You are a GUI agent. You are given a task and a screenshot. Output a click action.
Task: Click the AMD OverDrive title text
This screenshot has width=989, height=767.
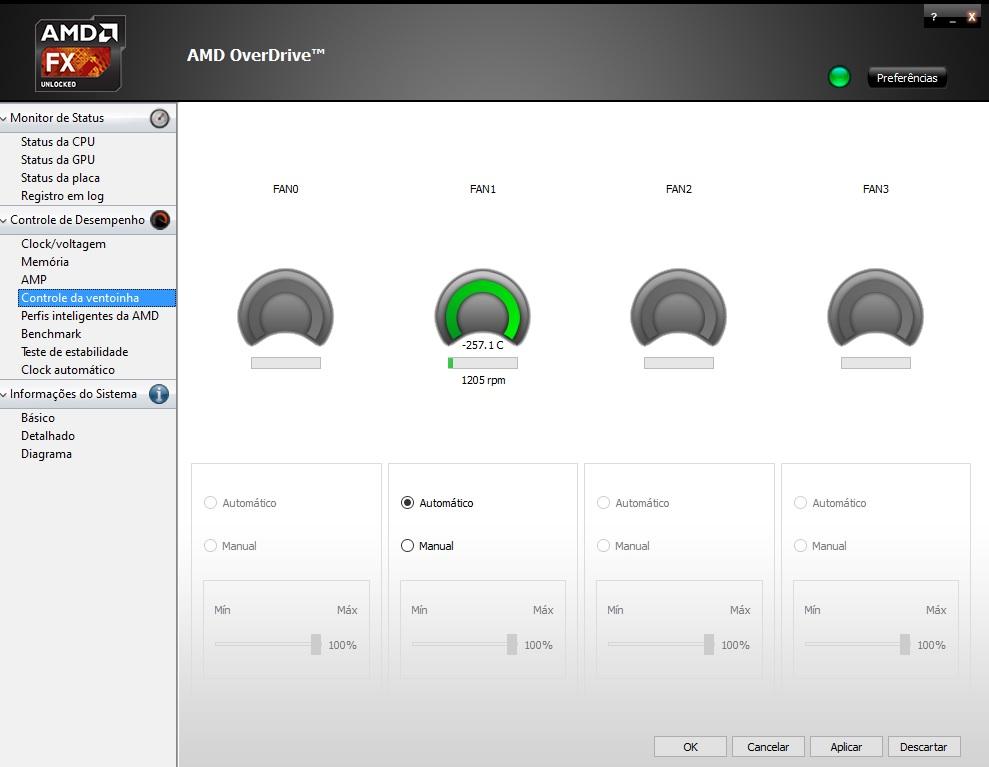(x=255, y=55)
